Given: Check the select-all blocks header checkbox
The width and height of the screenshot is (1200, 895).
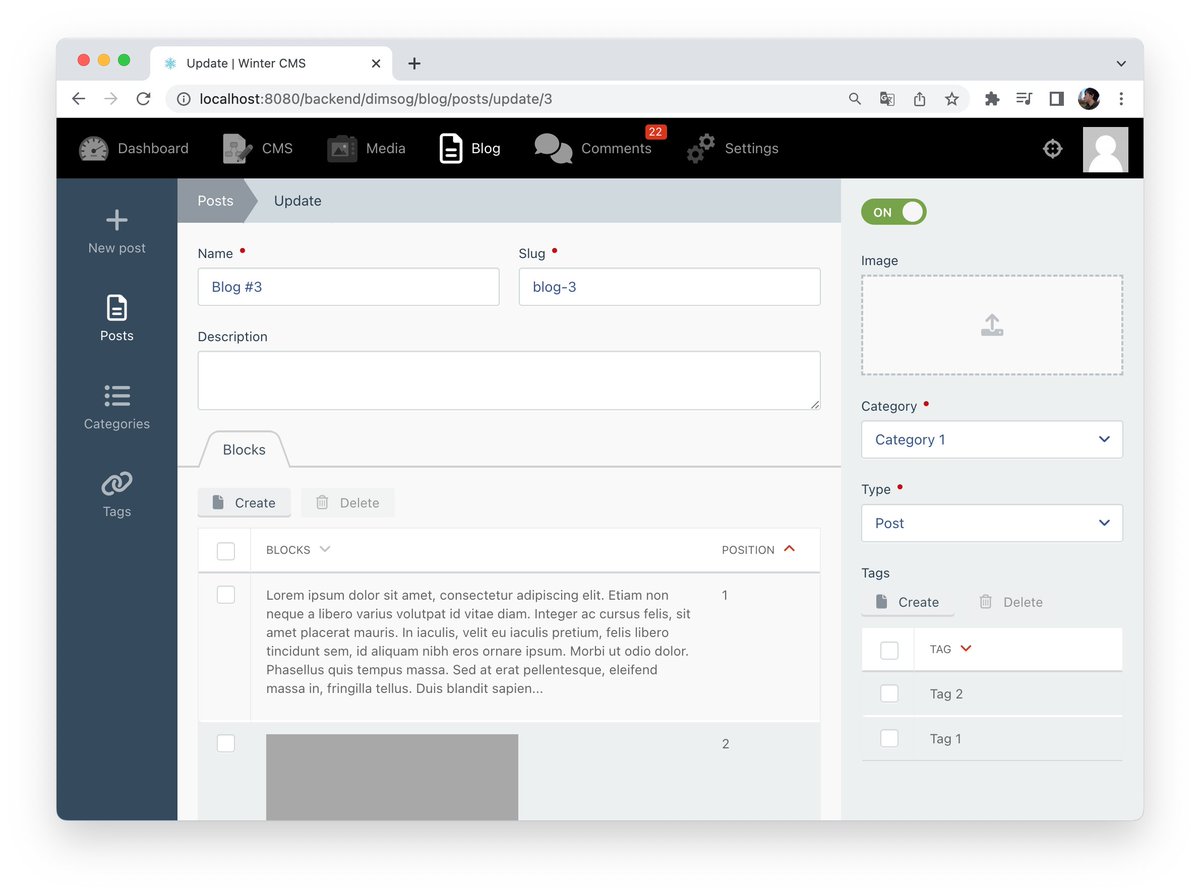Looking at the screenshot, I should (226, 551).
